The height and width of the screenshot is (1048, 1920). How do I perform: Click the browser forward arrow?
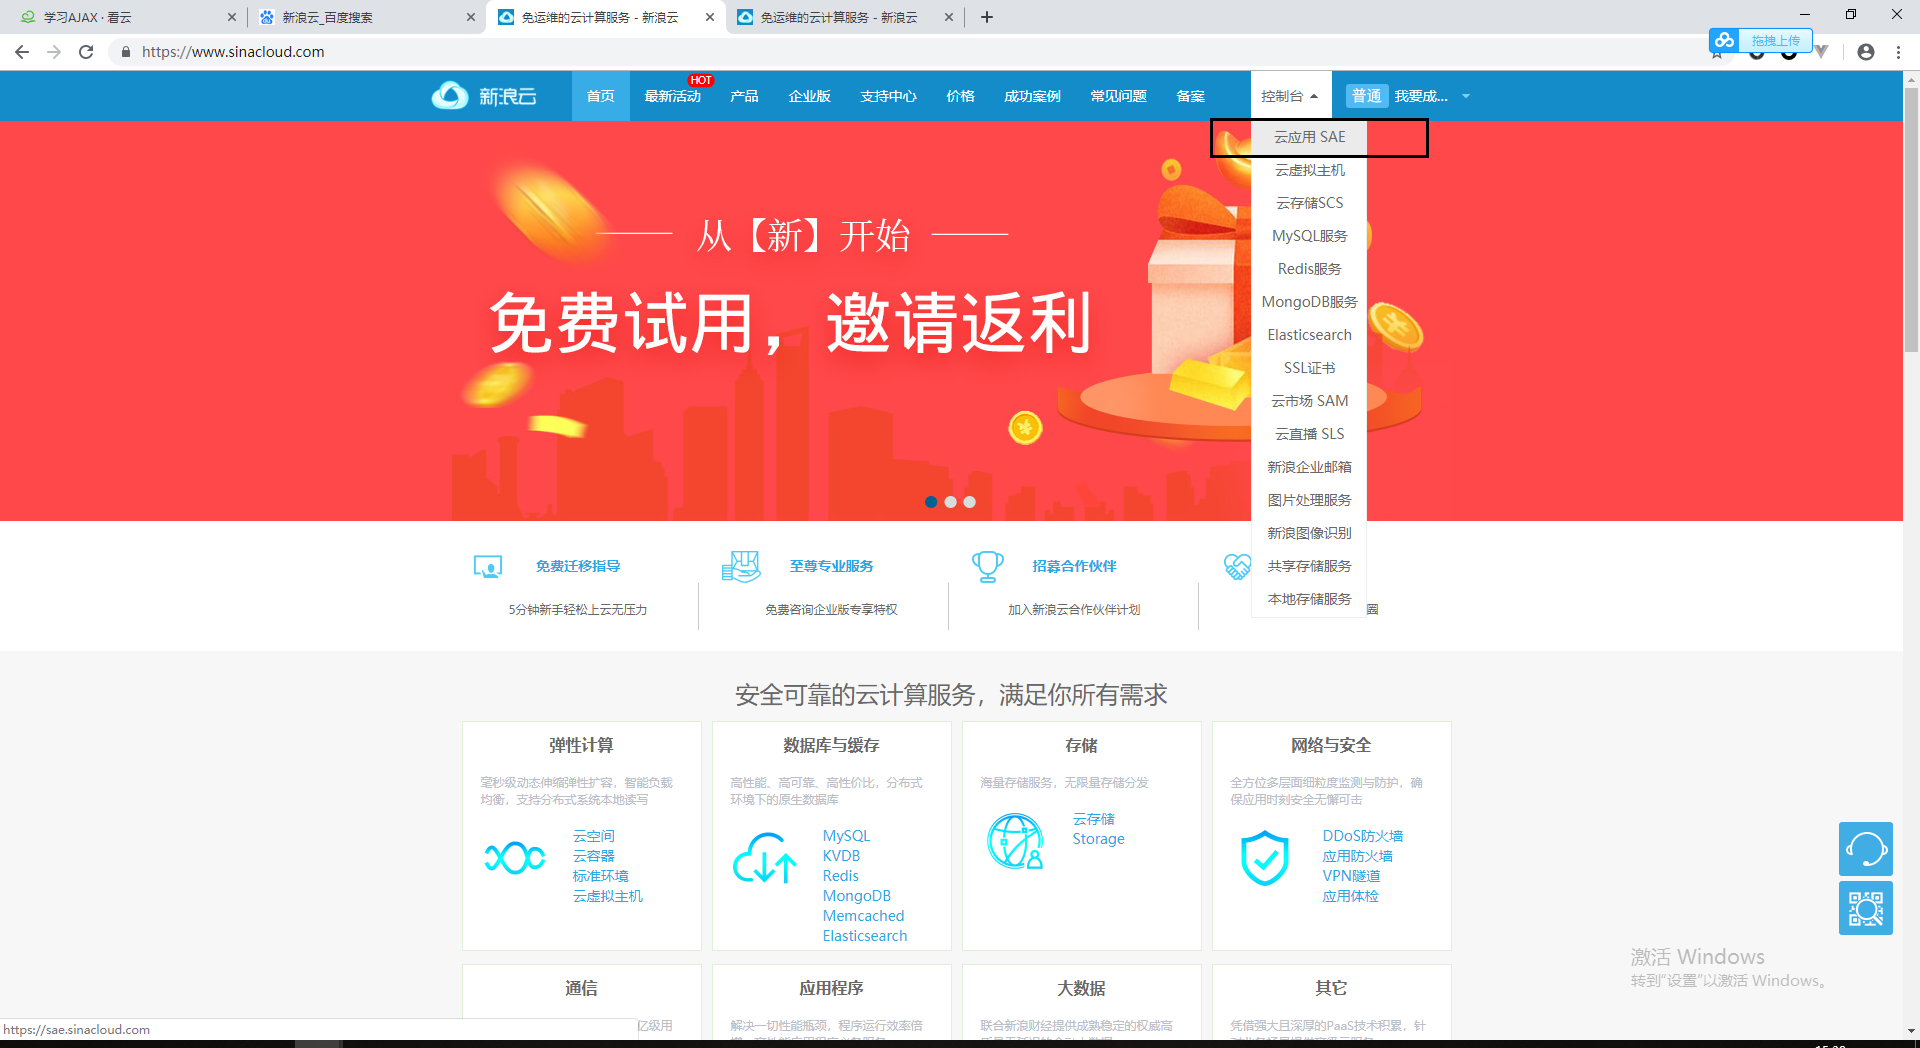click(54, 52)
